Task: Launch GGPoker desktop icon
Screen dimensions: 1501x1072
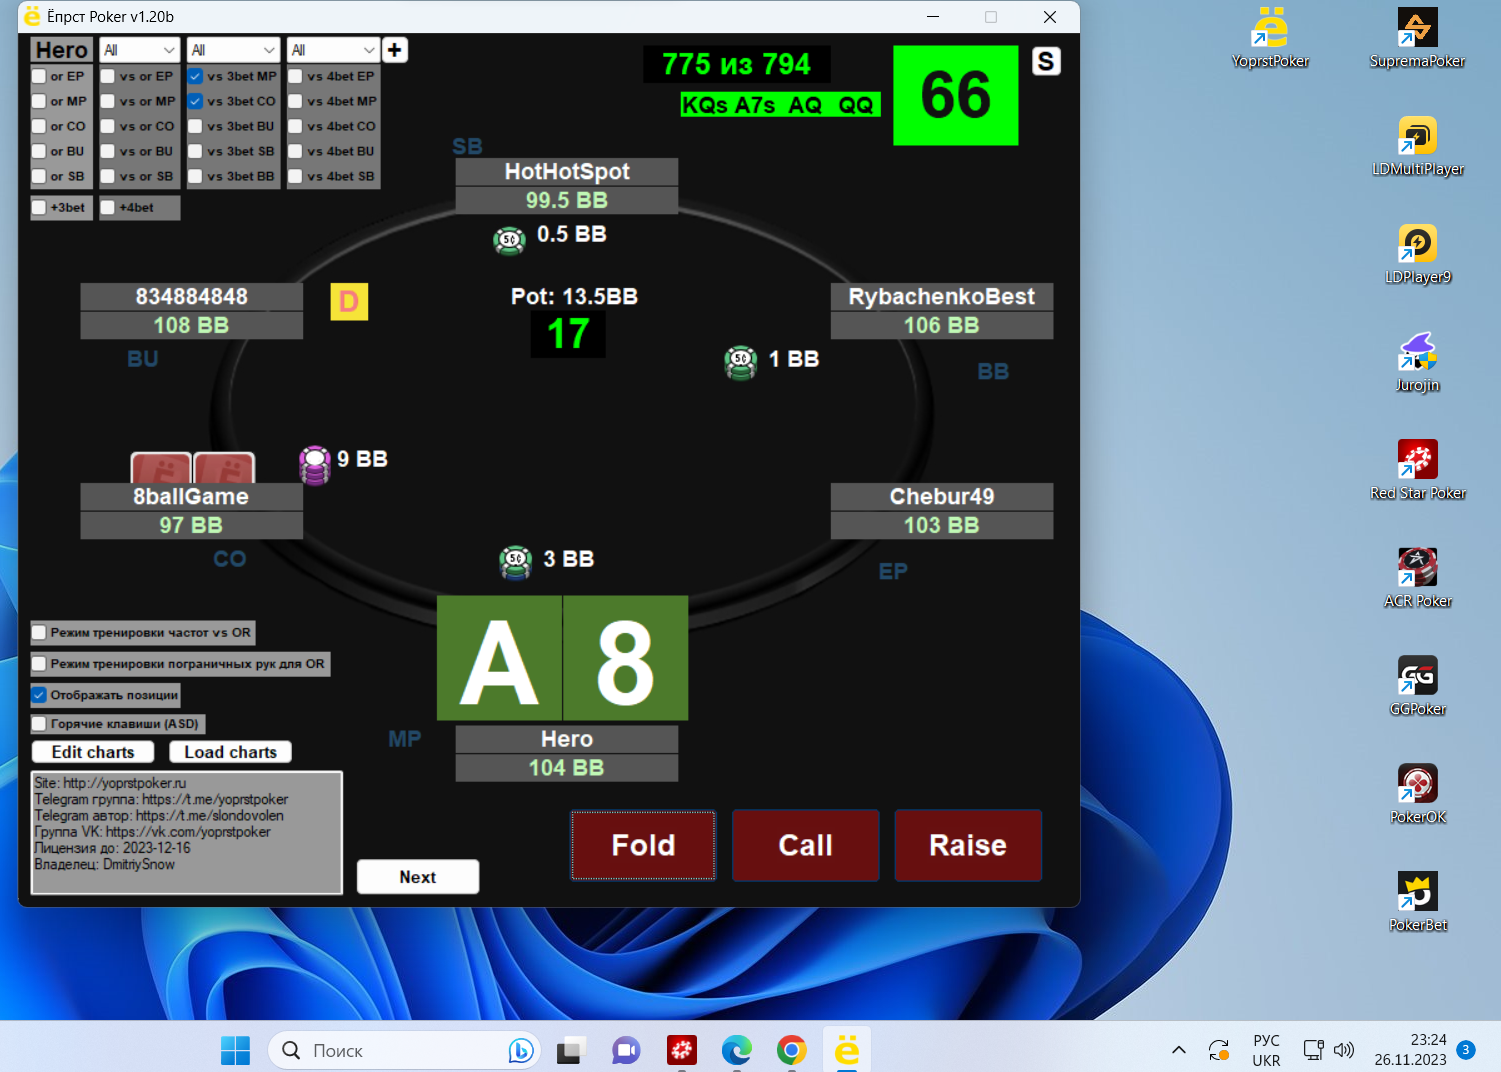Action: 1417,686
